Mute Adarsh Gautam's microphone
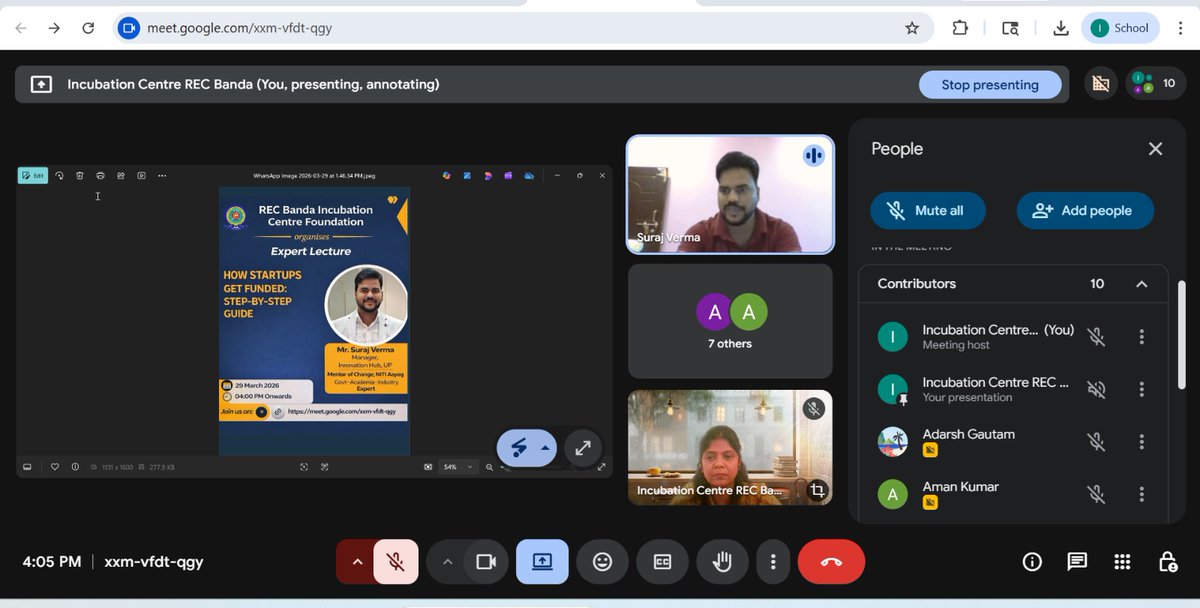Image resolution: width=1200 pixels, height=608 pixels. 1097,441
